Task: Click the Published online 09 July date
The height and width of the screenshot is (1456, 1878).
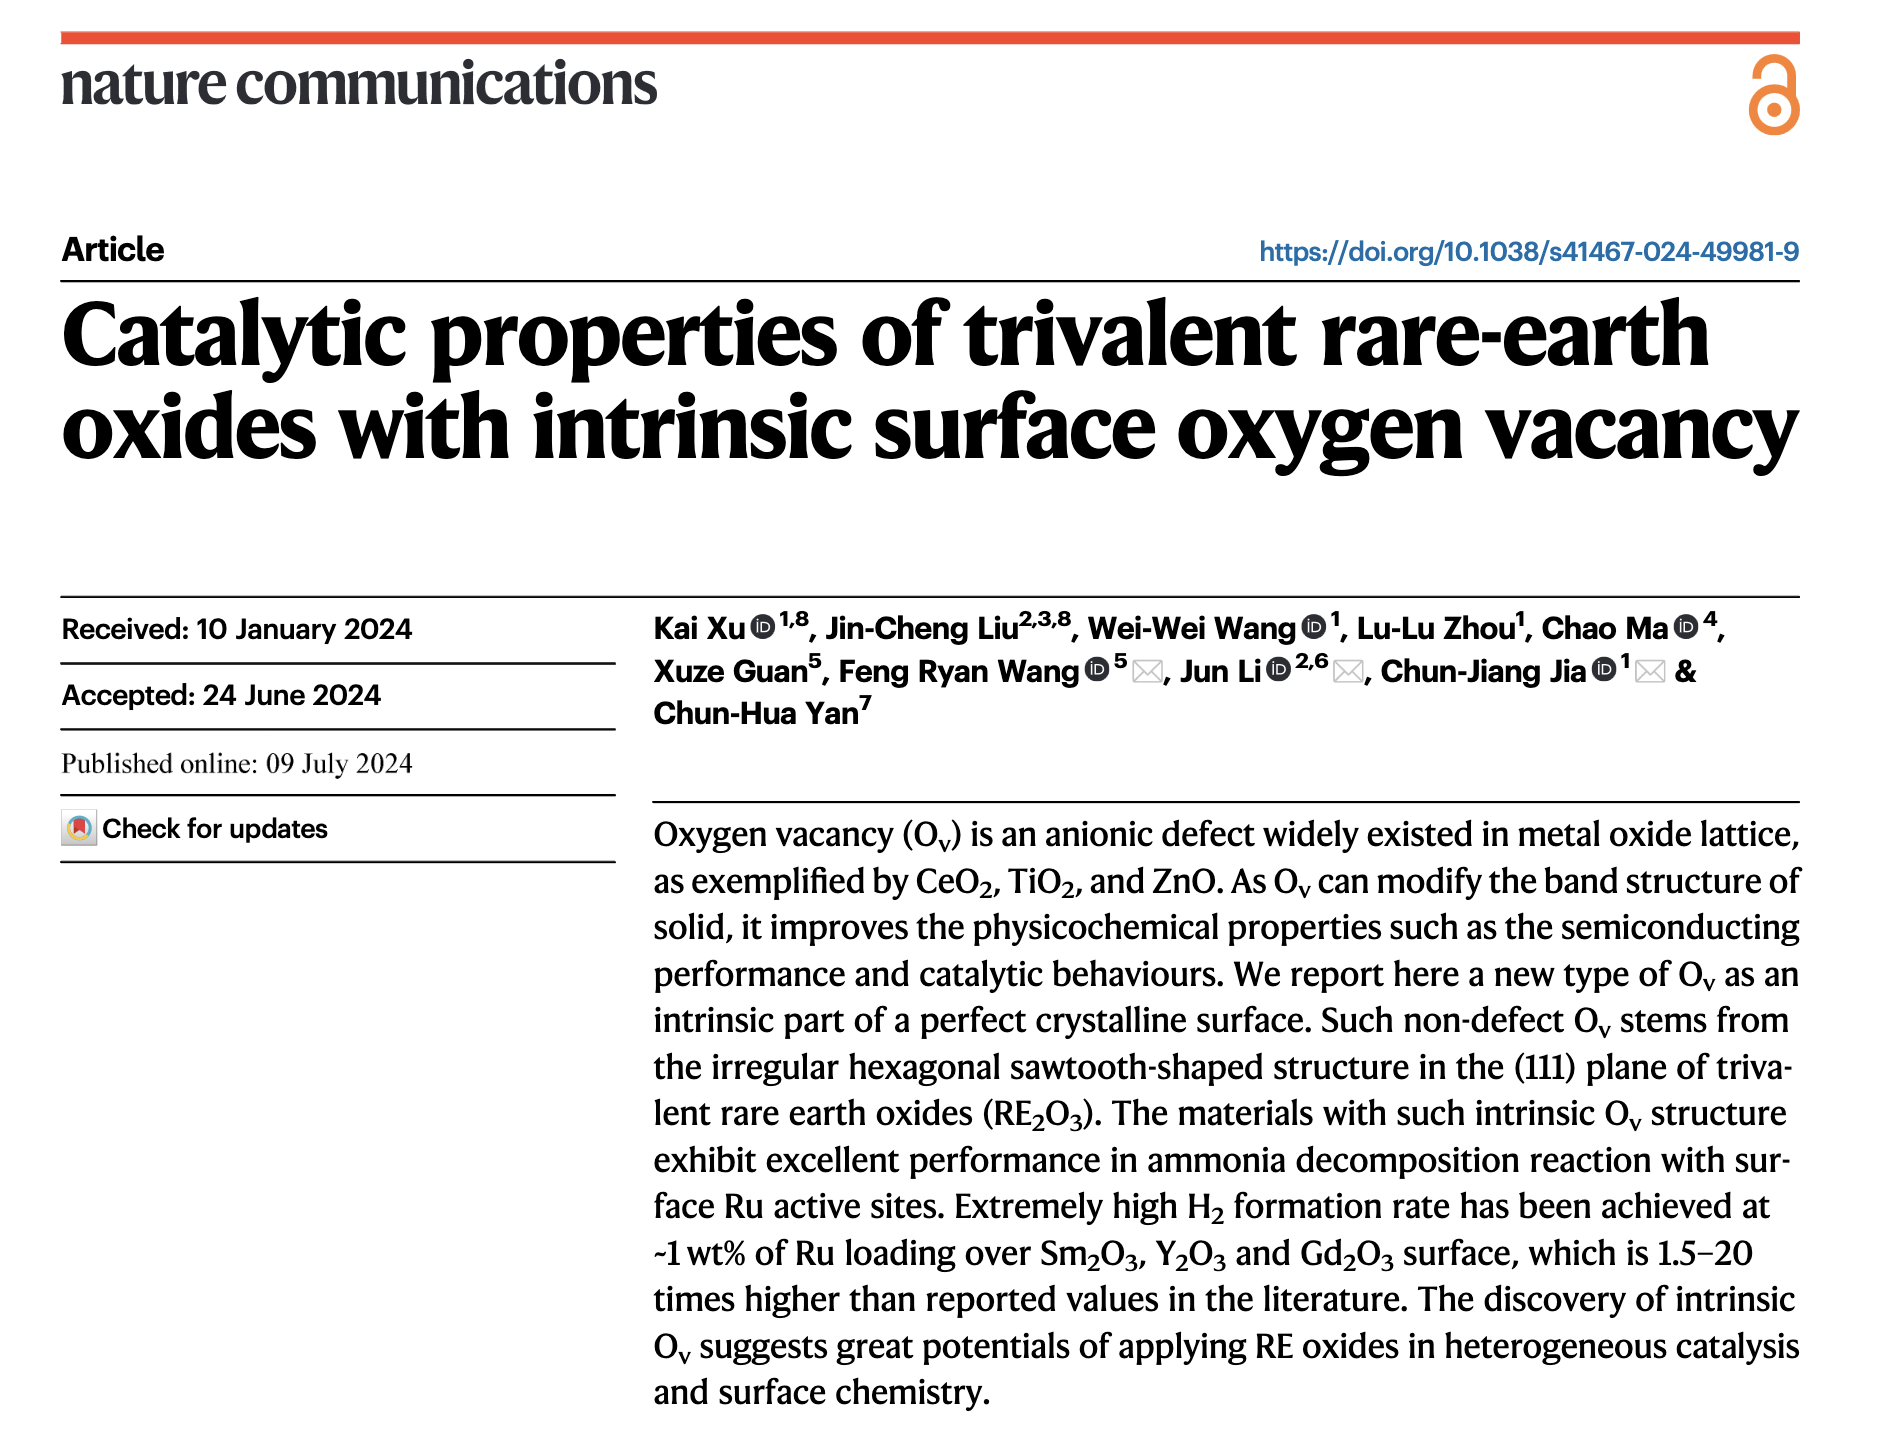Action: click(x=237, y=764)
